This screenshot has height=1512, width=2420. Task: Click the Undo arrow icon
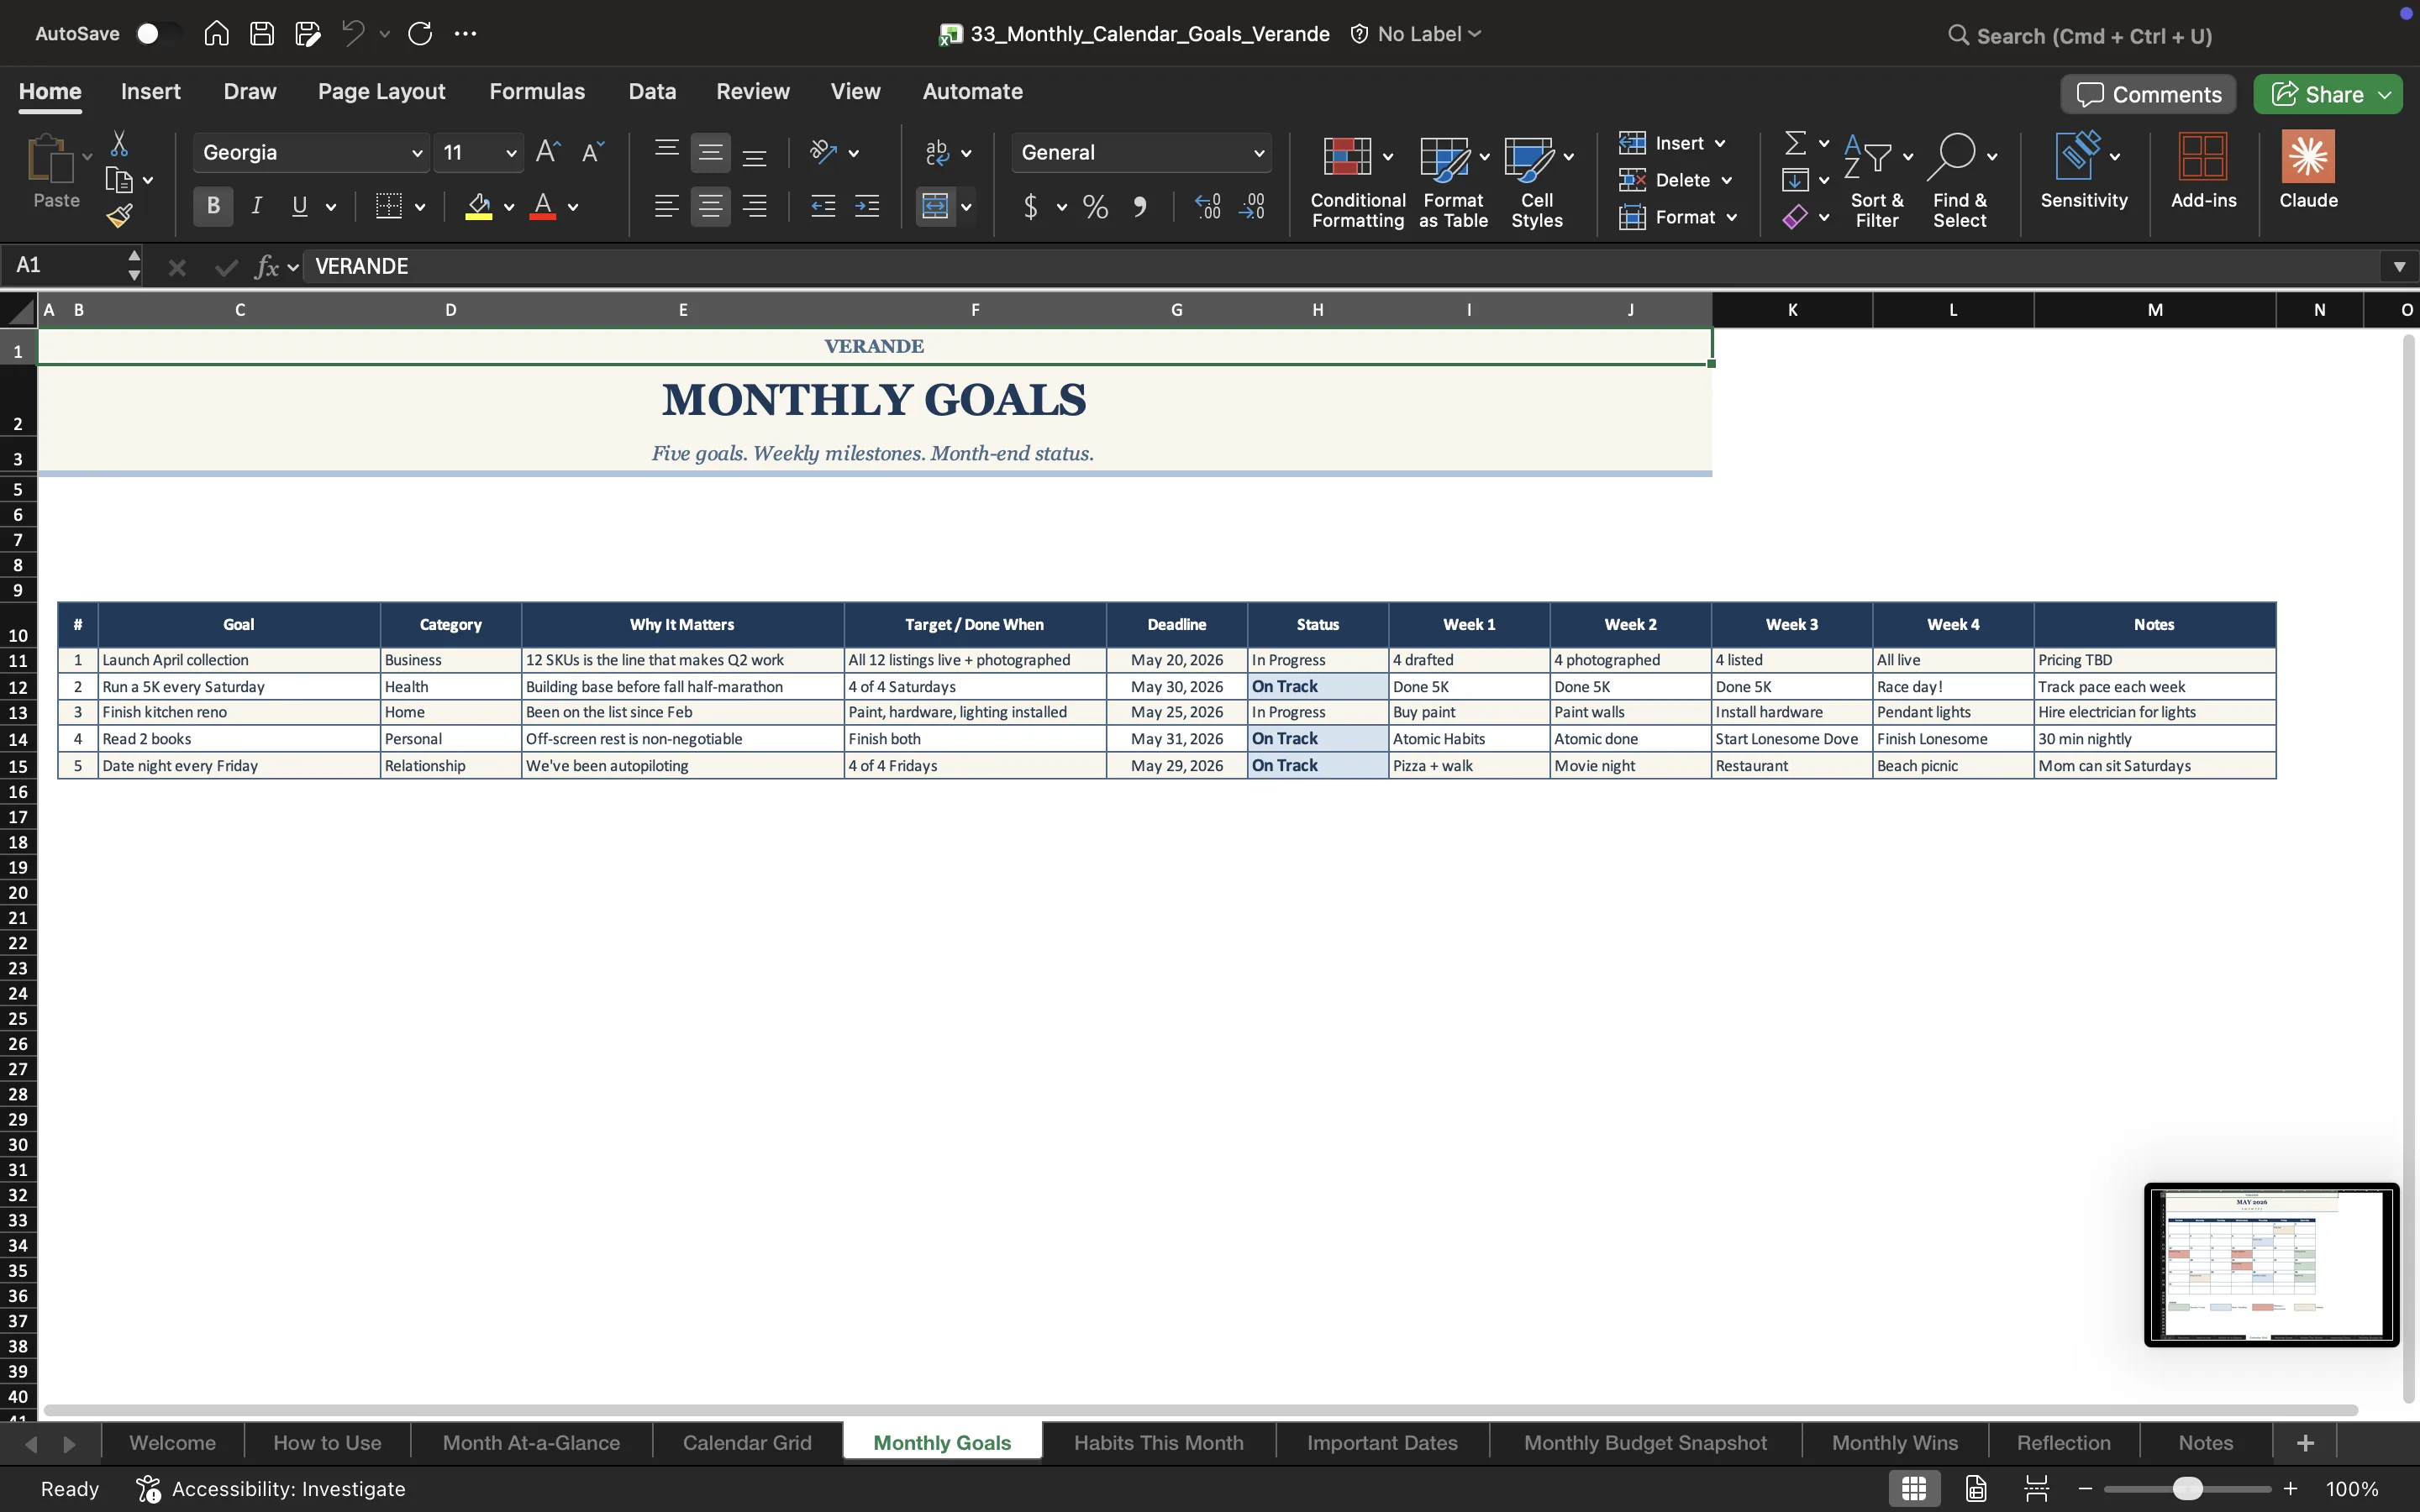coord(352,34)
